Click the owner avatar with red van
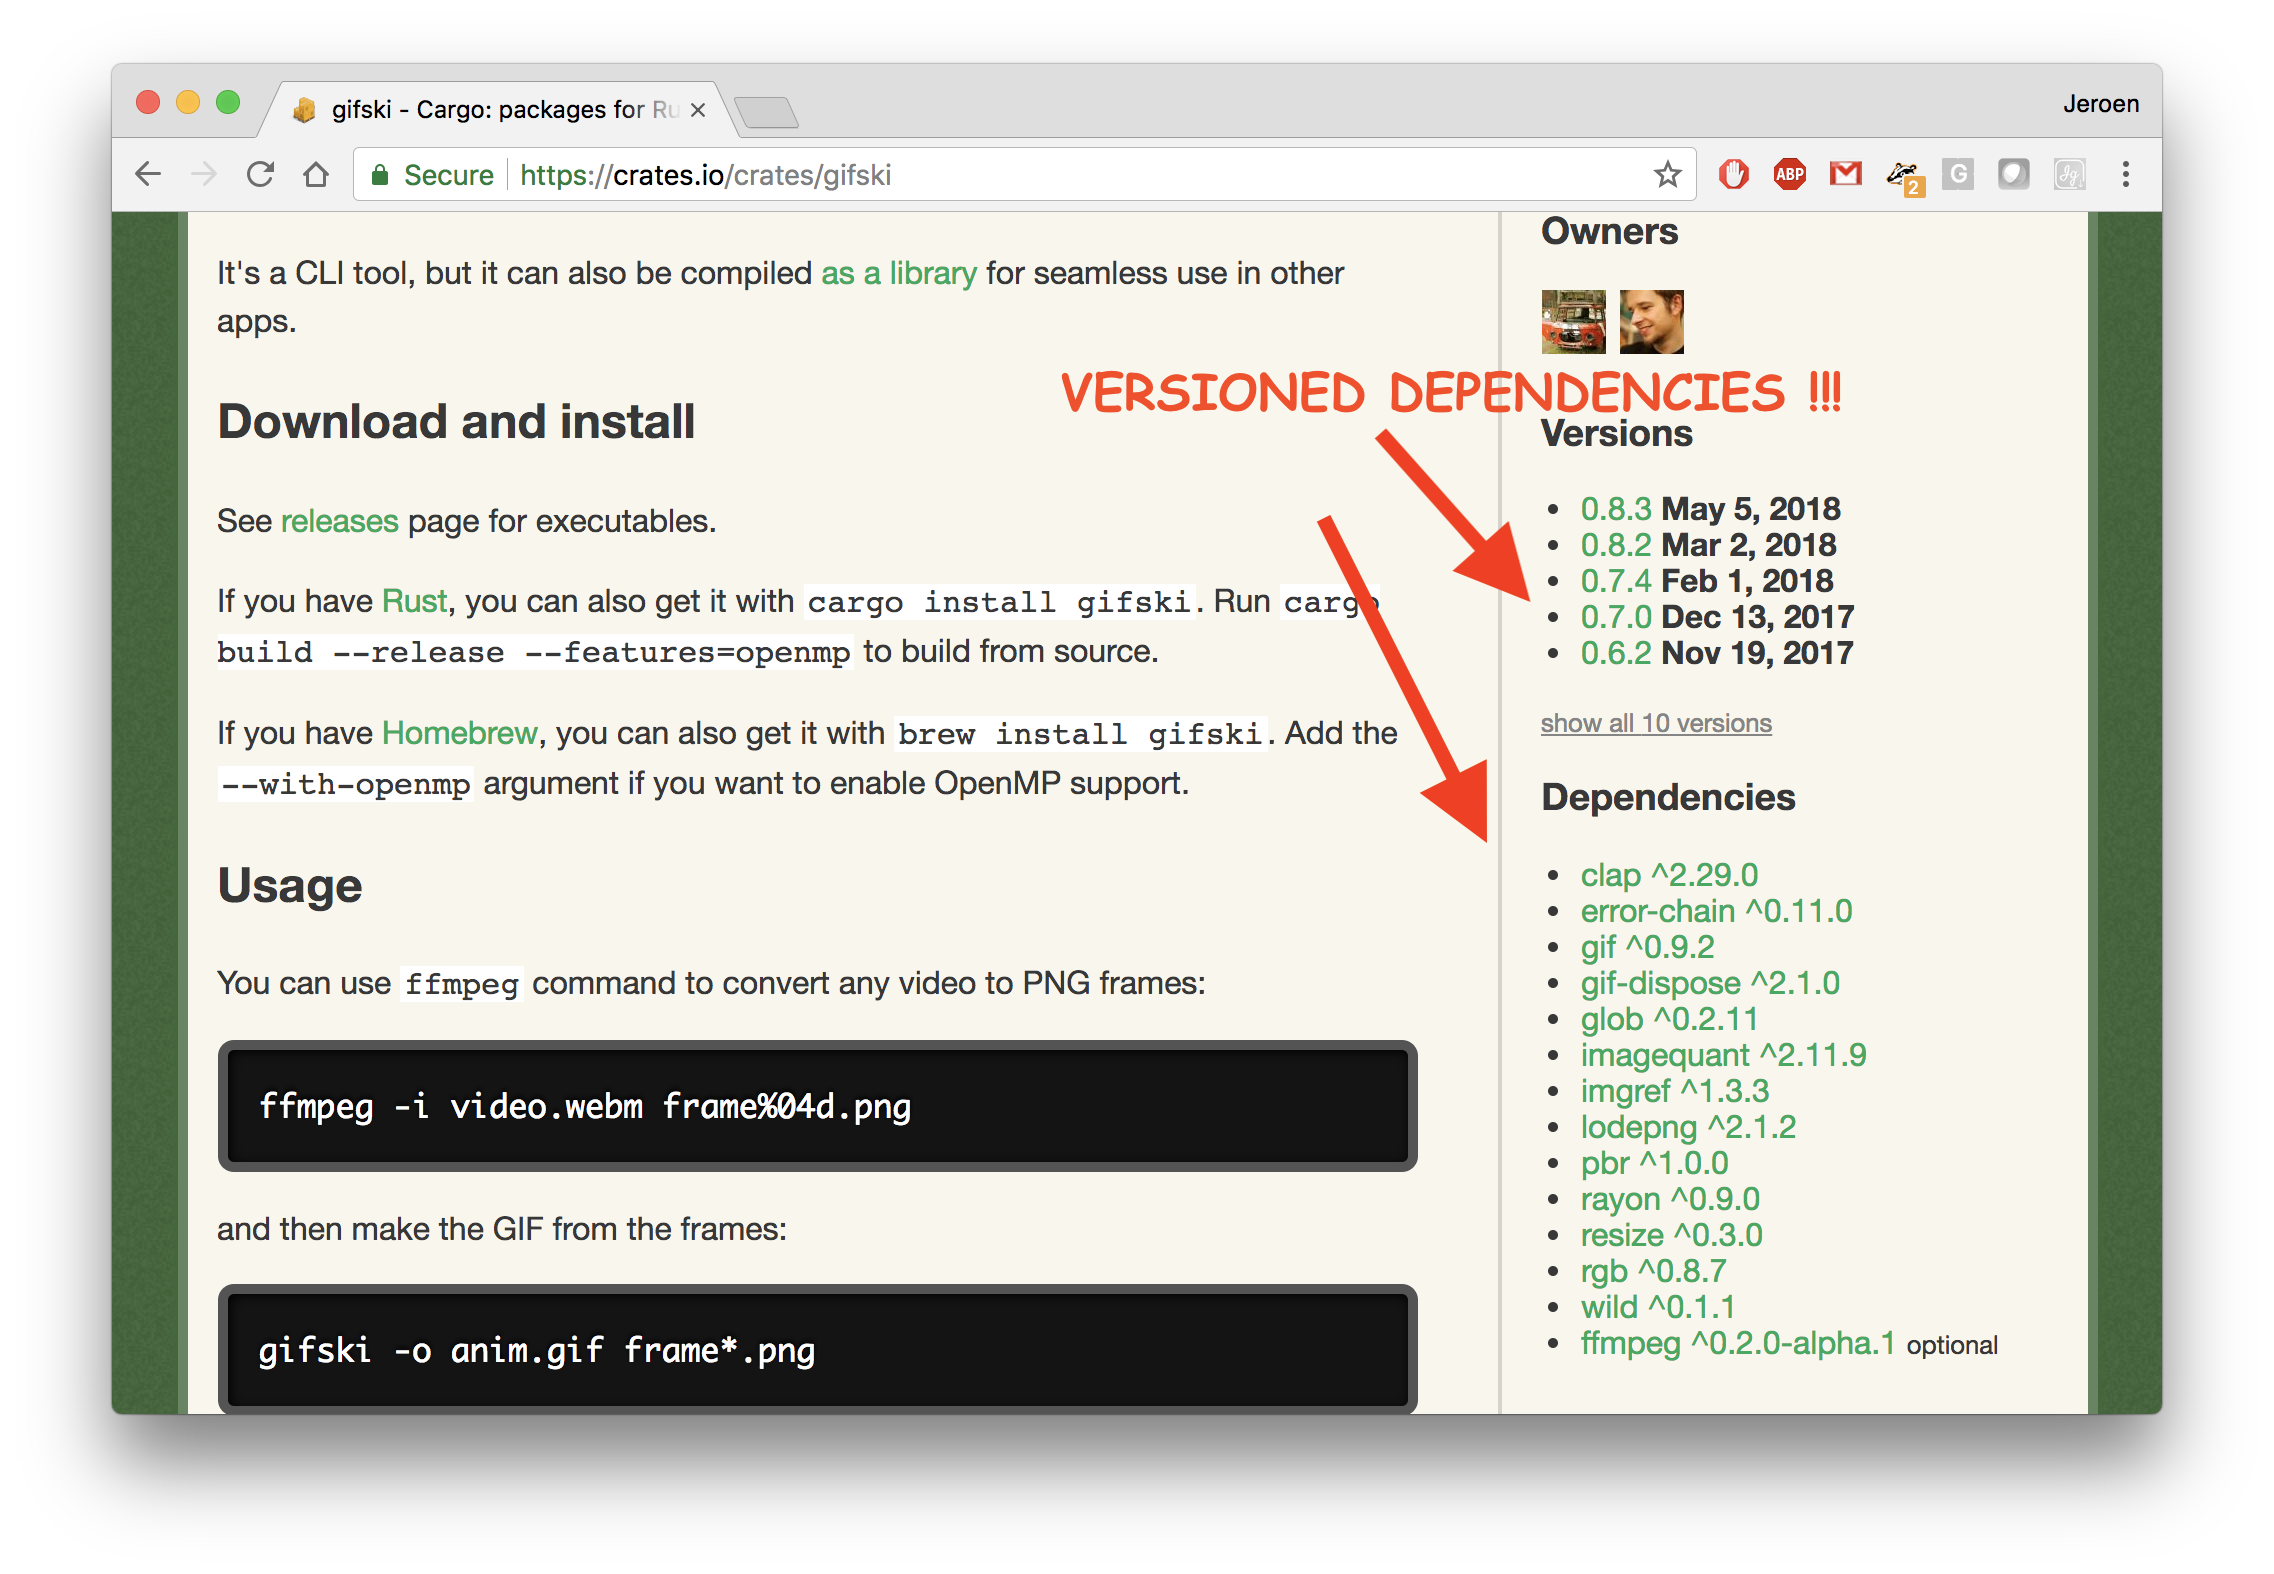2274x1574 pixels. coord(1573,322)
